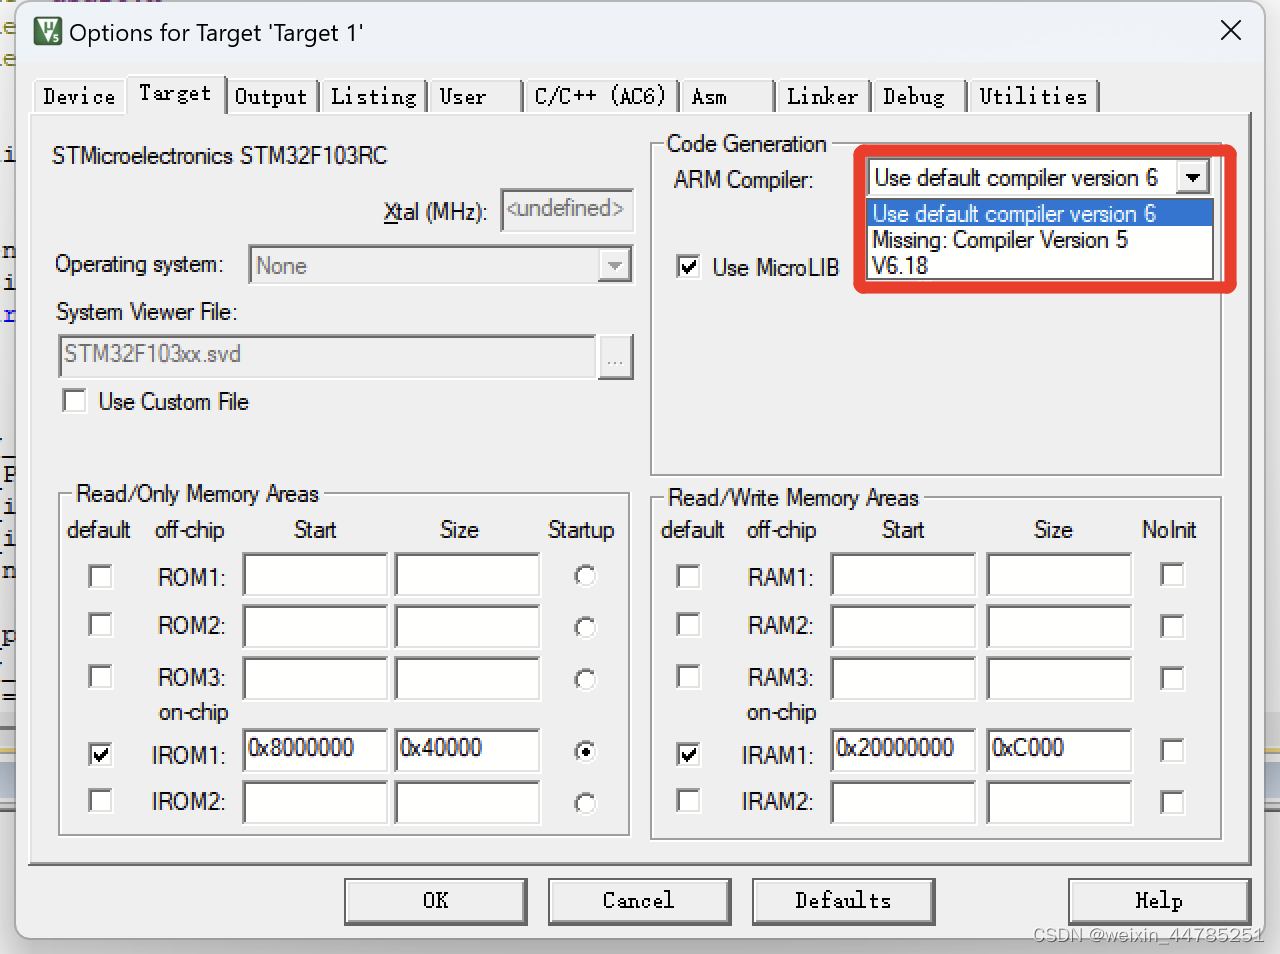Check the ROM2 default checkbox

coord(100,625)
